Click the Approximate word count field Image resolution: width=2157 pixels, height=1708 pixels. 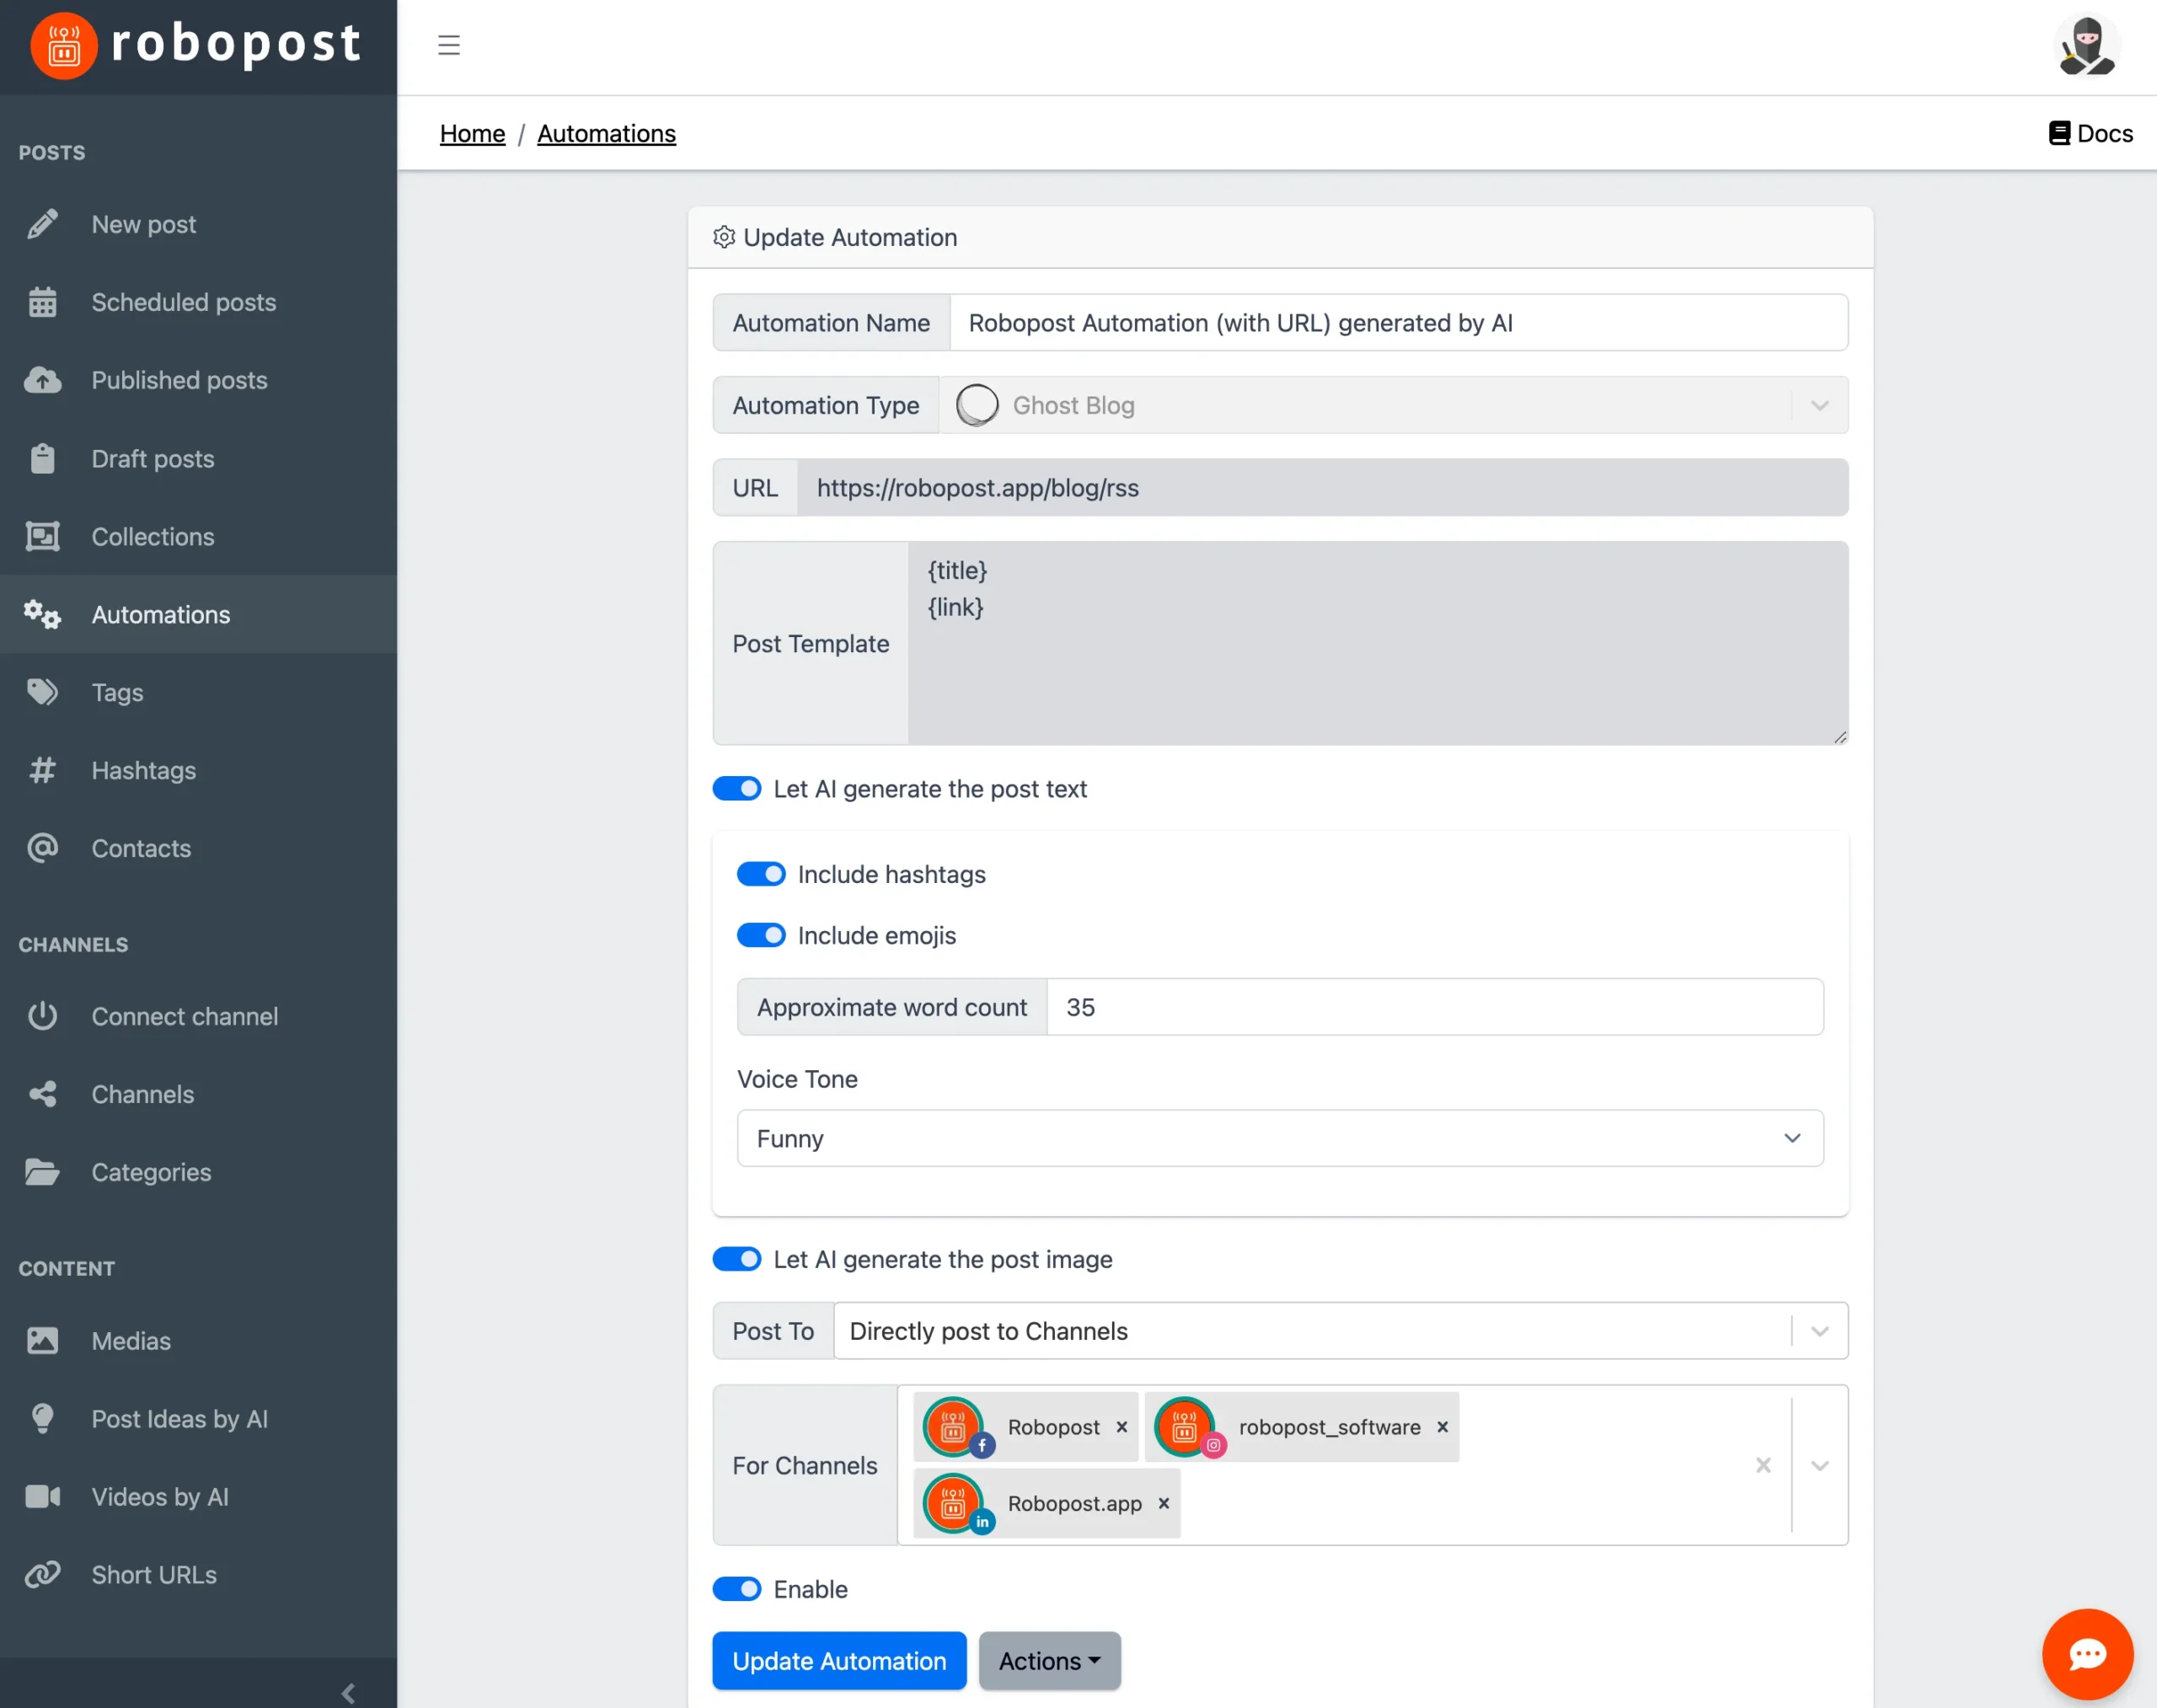coord(1434,1007)
